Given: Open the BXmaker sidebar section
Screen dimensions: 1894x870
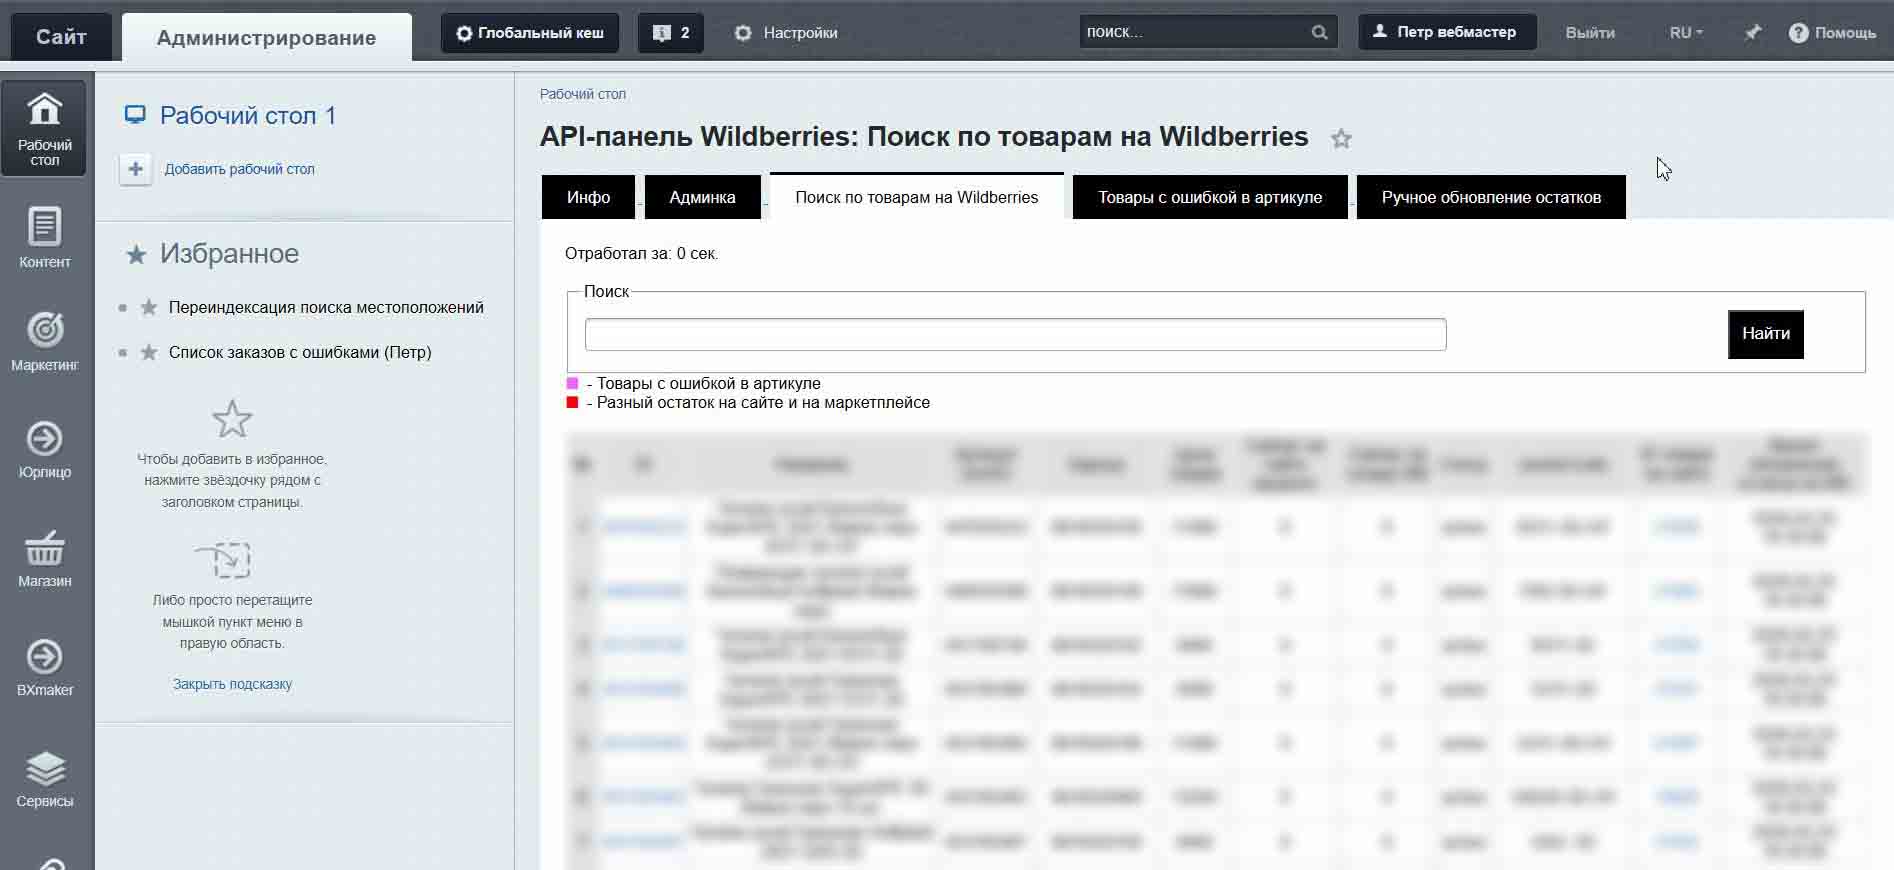Looking at the screenshot, I should point(44,667).
